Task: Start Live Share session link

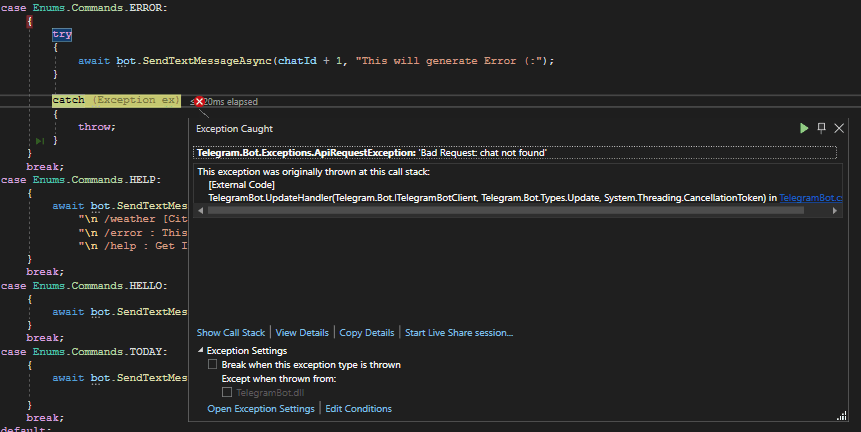Action: pyautogui.click(x=459, y=332)
